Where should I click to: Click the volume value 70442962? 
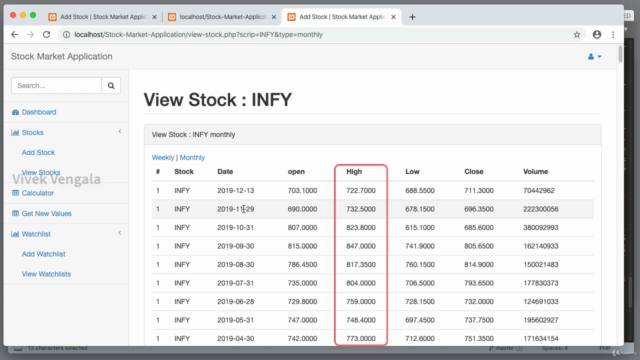(x=539, y=191)
